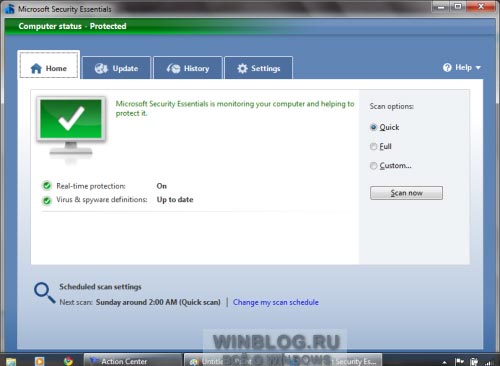Click the green checkmark monitor icon
Image resolution: width=500 pixels, height=366 pixels.
[71, 128]
